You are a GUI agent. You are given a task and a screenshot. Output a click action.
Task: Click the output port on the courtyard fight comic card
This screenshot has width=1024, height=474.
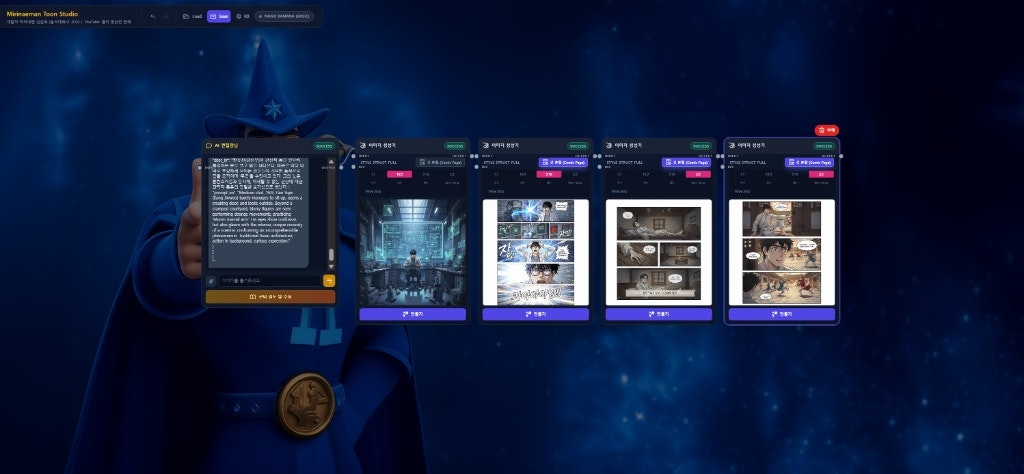[841, 156]
